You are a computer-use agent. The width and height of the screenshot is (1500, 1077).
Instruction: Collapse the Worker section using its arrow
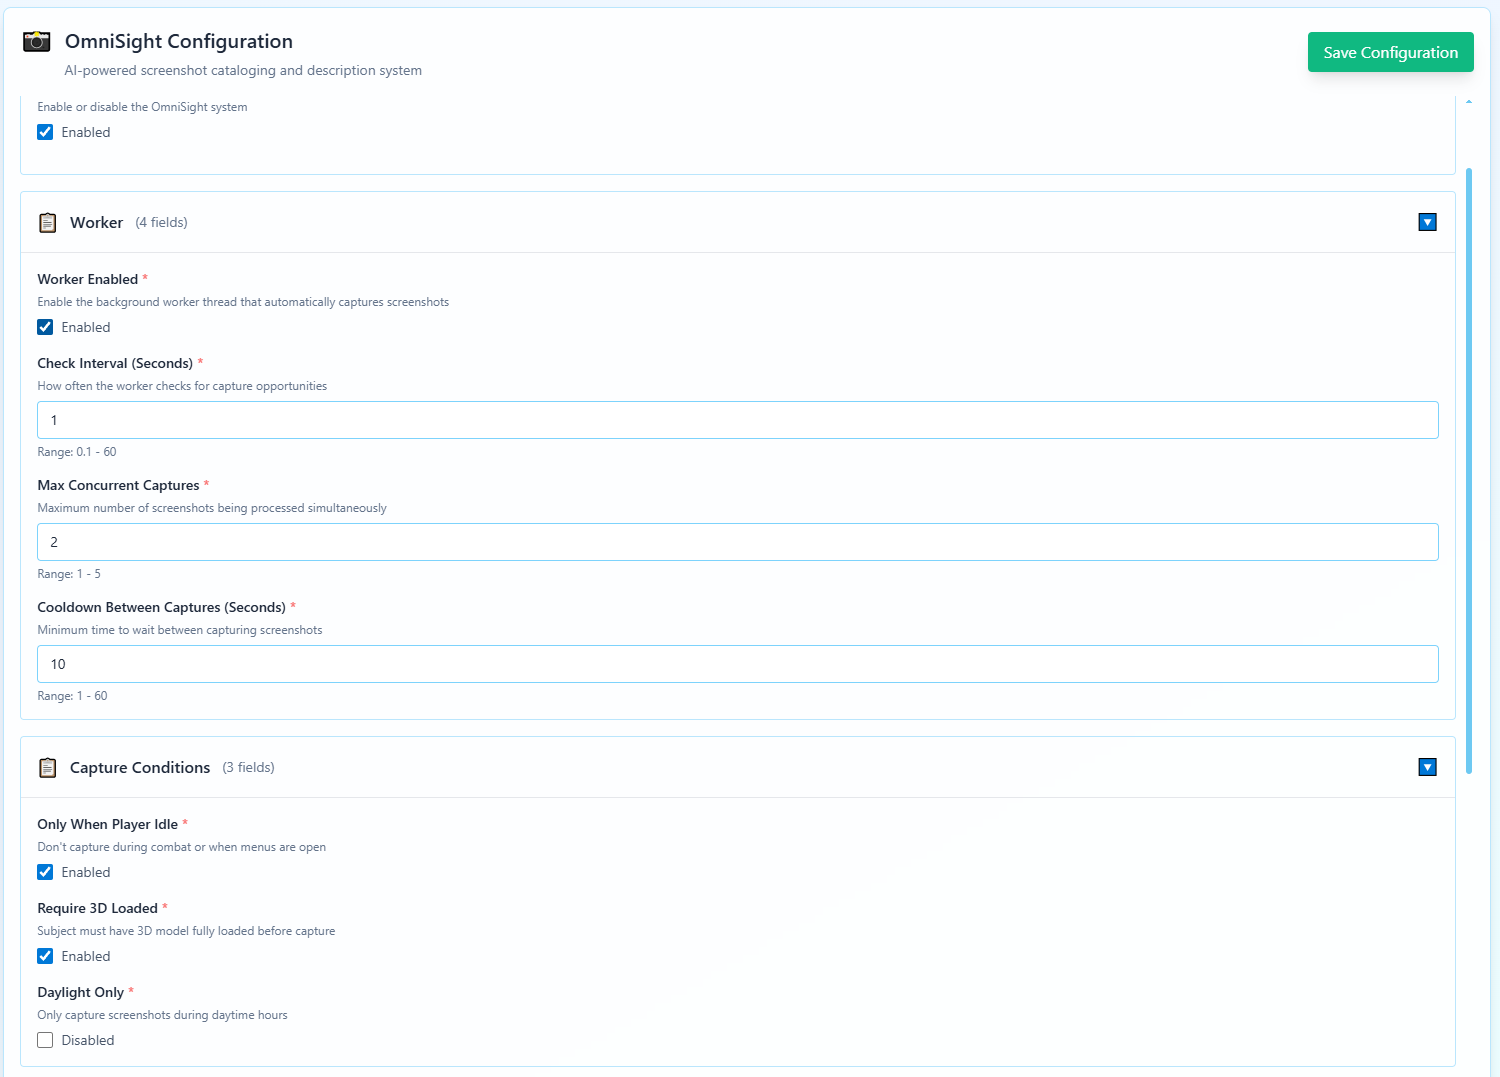click(1427, 222)
